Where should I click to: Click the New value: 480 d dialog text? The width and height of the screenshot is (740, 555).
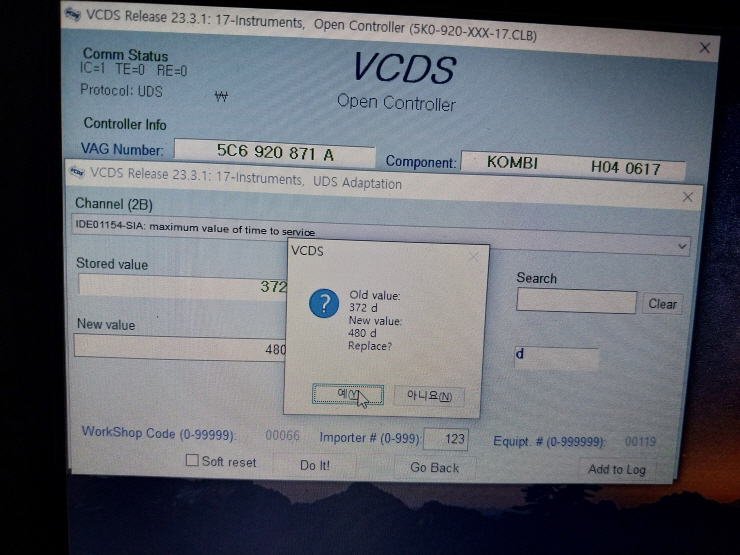click(x=375, y=327)
